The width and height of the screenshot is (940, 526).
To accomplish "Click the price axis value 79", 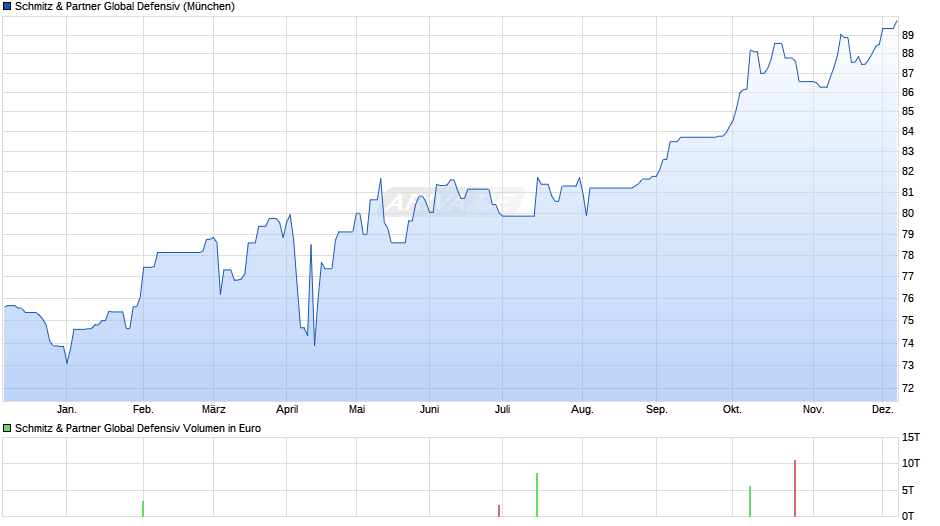I will click(x=908, y=235).
